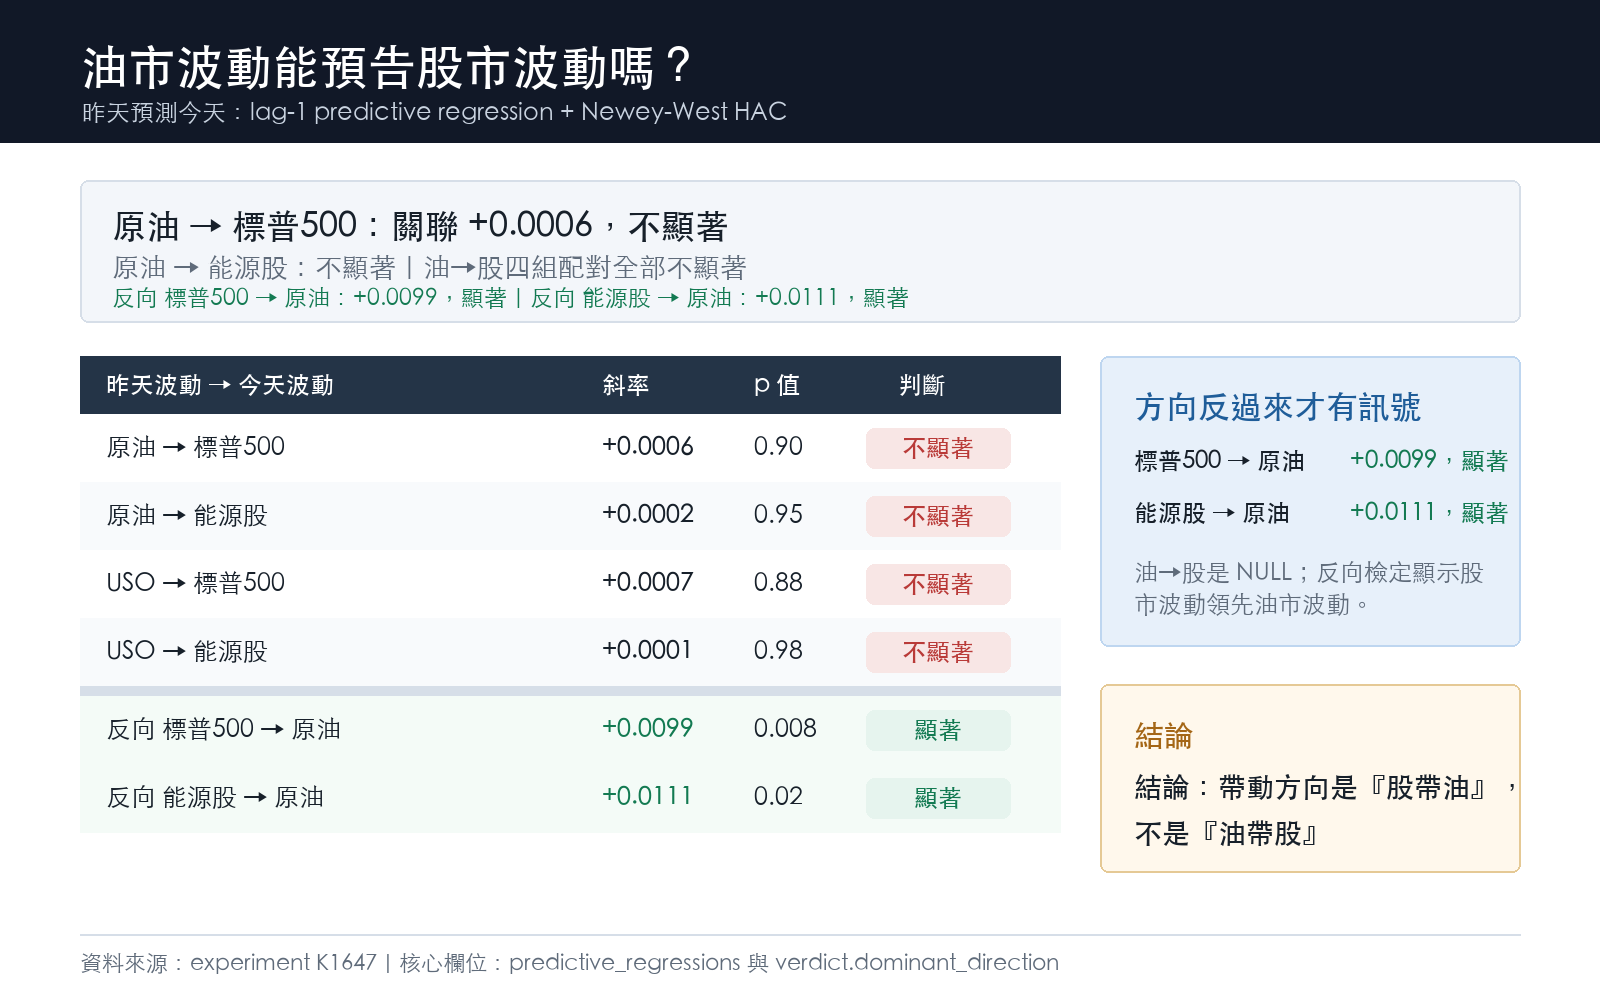Select row label 反向 能源股 → 原油

pyautogui.click(x=215, y=797)
